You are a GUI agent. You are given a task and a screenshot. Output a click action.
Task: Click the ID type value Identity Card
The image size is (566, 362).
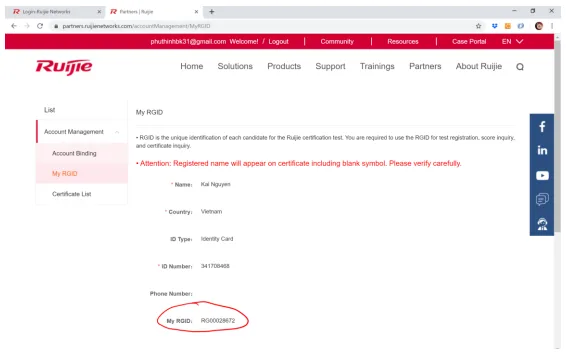tap(217, 239)
